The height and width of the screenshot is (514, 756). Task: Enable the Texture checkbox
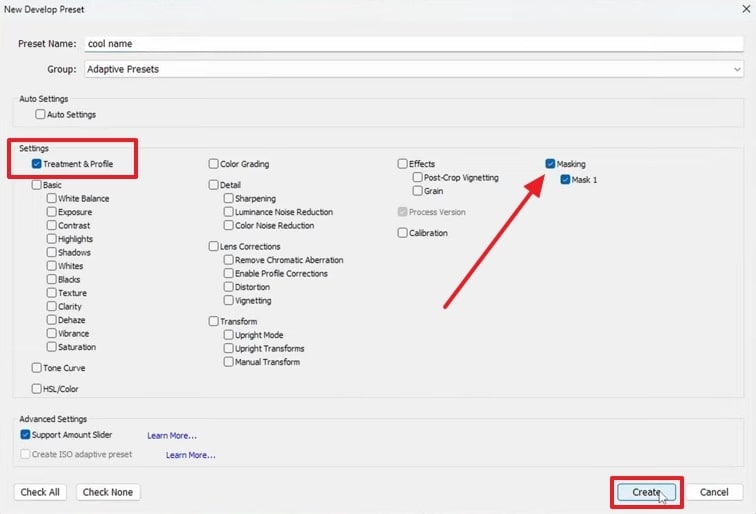coord(52,293)
